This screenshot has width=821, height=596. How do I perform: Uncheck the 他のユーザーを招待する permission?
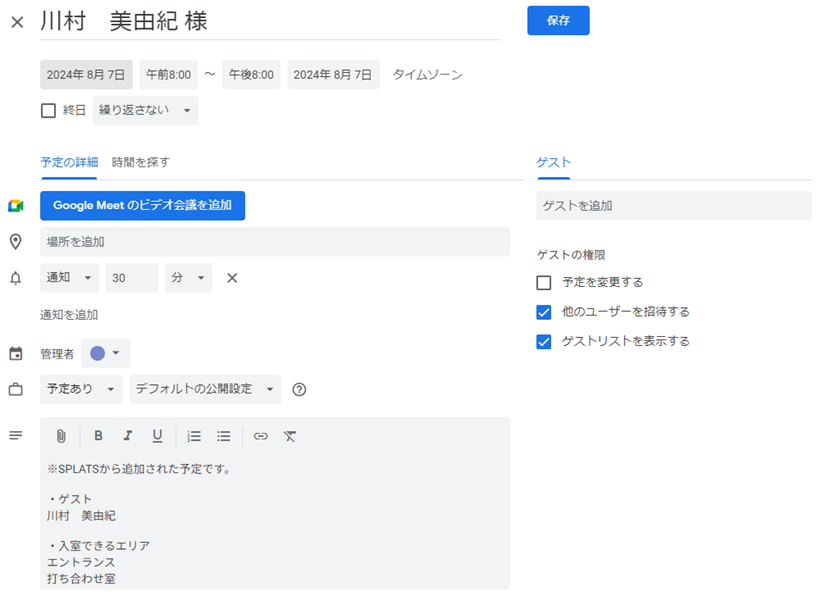pyautogui.click(x=543, y=311)
